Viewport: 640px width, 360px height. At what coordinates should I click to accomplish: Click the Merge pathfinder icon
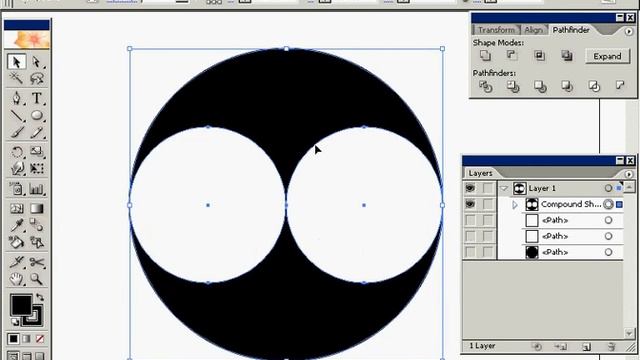click(x=540, y=86)
